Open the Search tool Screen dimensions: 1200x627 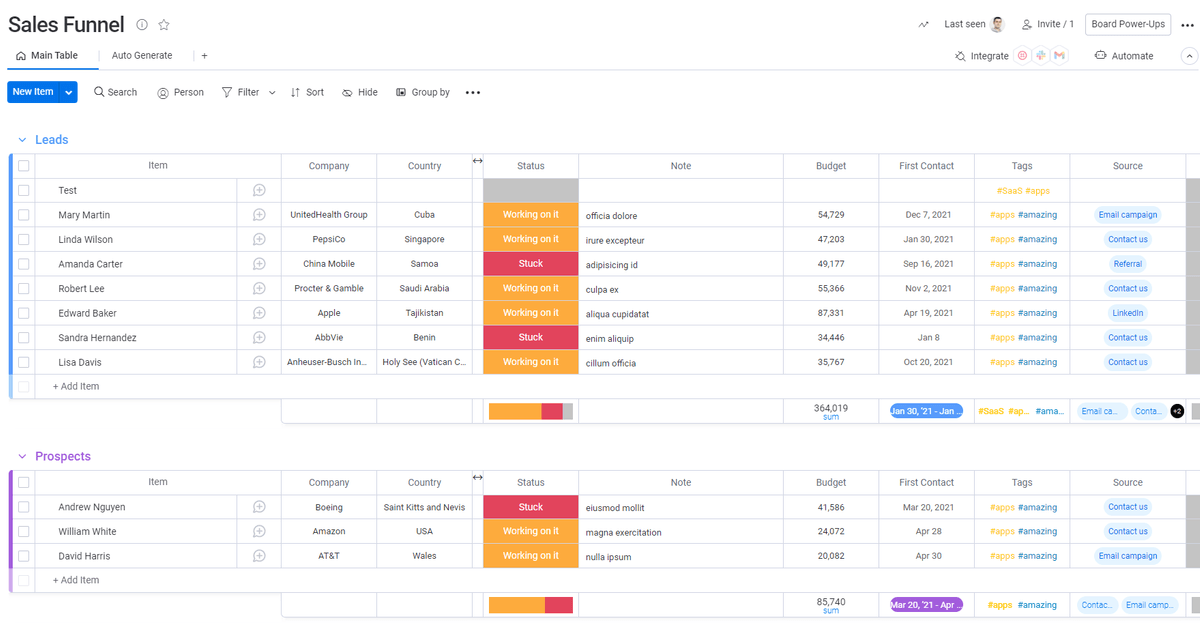[x=115, y=92]
